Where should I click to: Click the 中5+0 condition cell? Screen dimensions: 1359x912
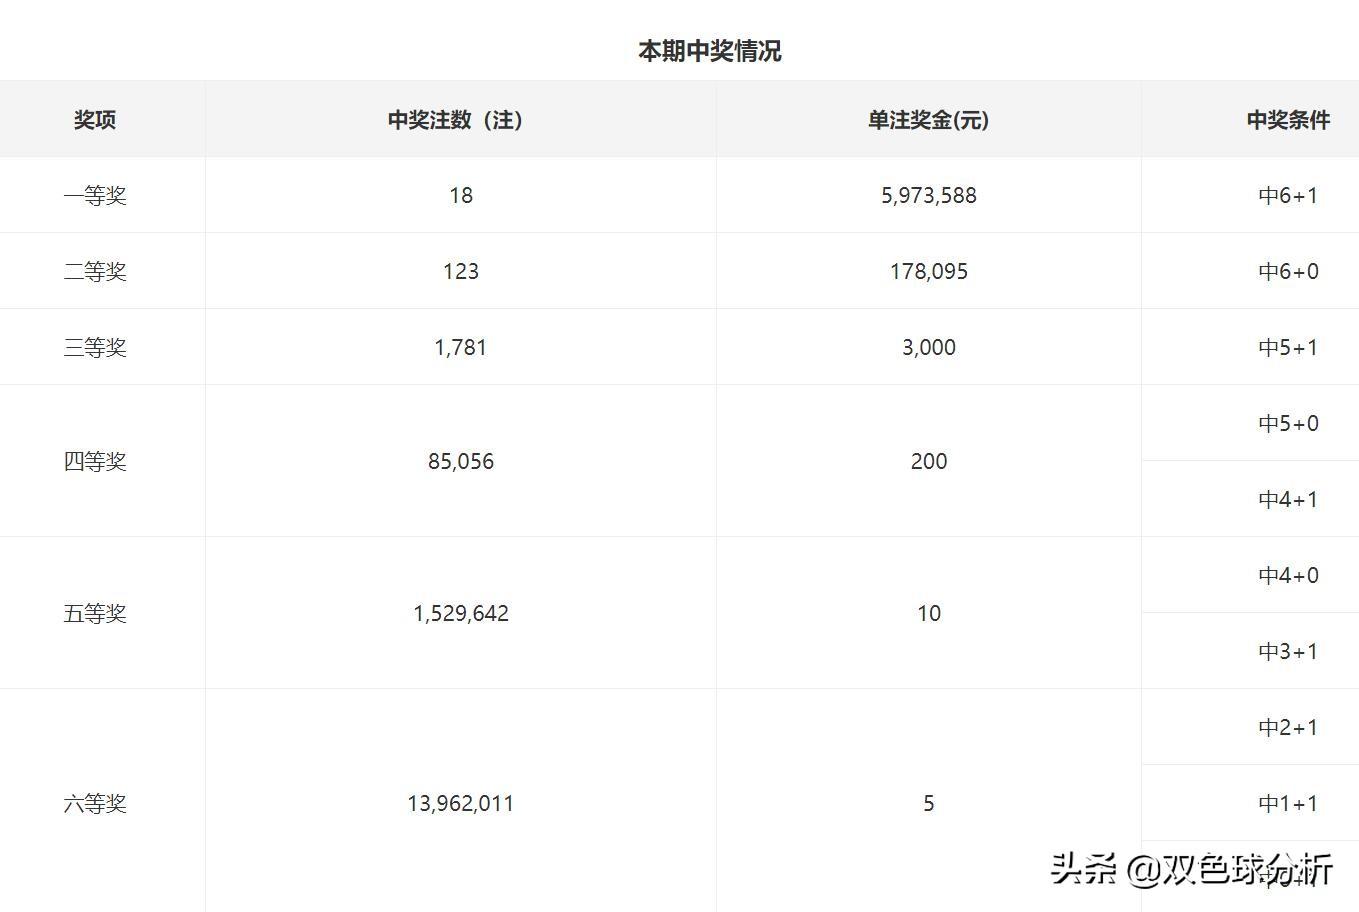(1287, 423)
